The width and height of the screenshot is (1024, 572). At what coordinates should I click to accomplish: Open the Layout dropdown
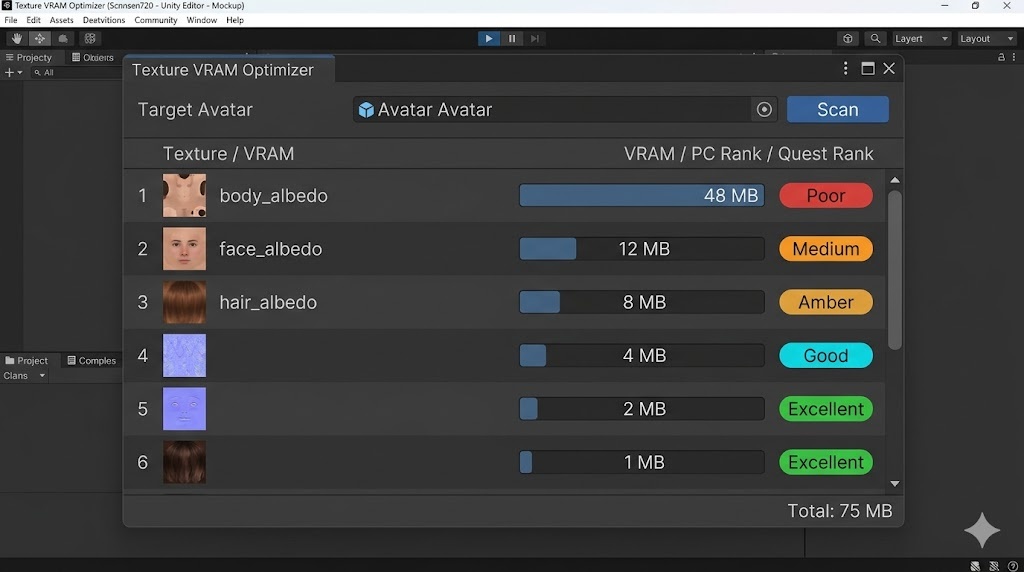pos(987,39)
